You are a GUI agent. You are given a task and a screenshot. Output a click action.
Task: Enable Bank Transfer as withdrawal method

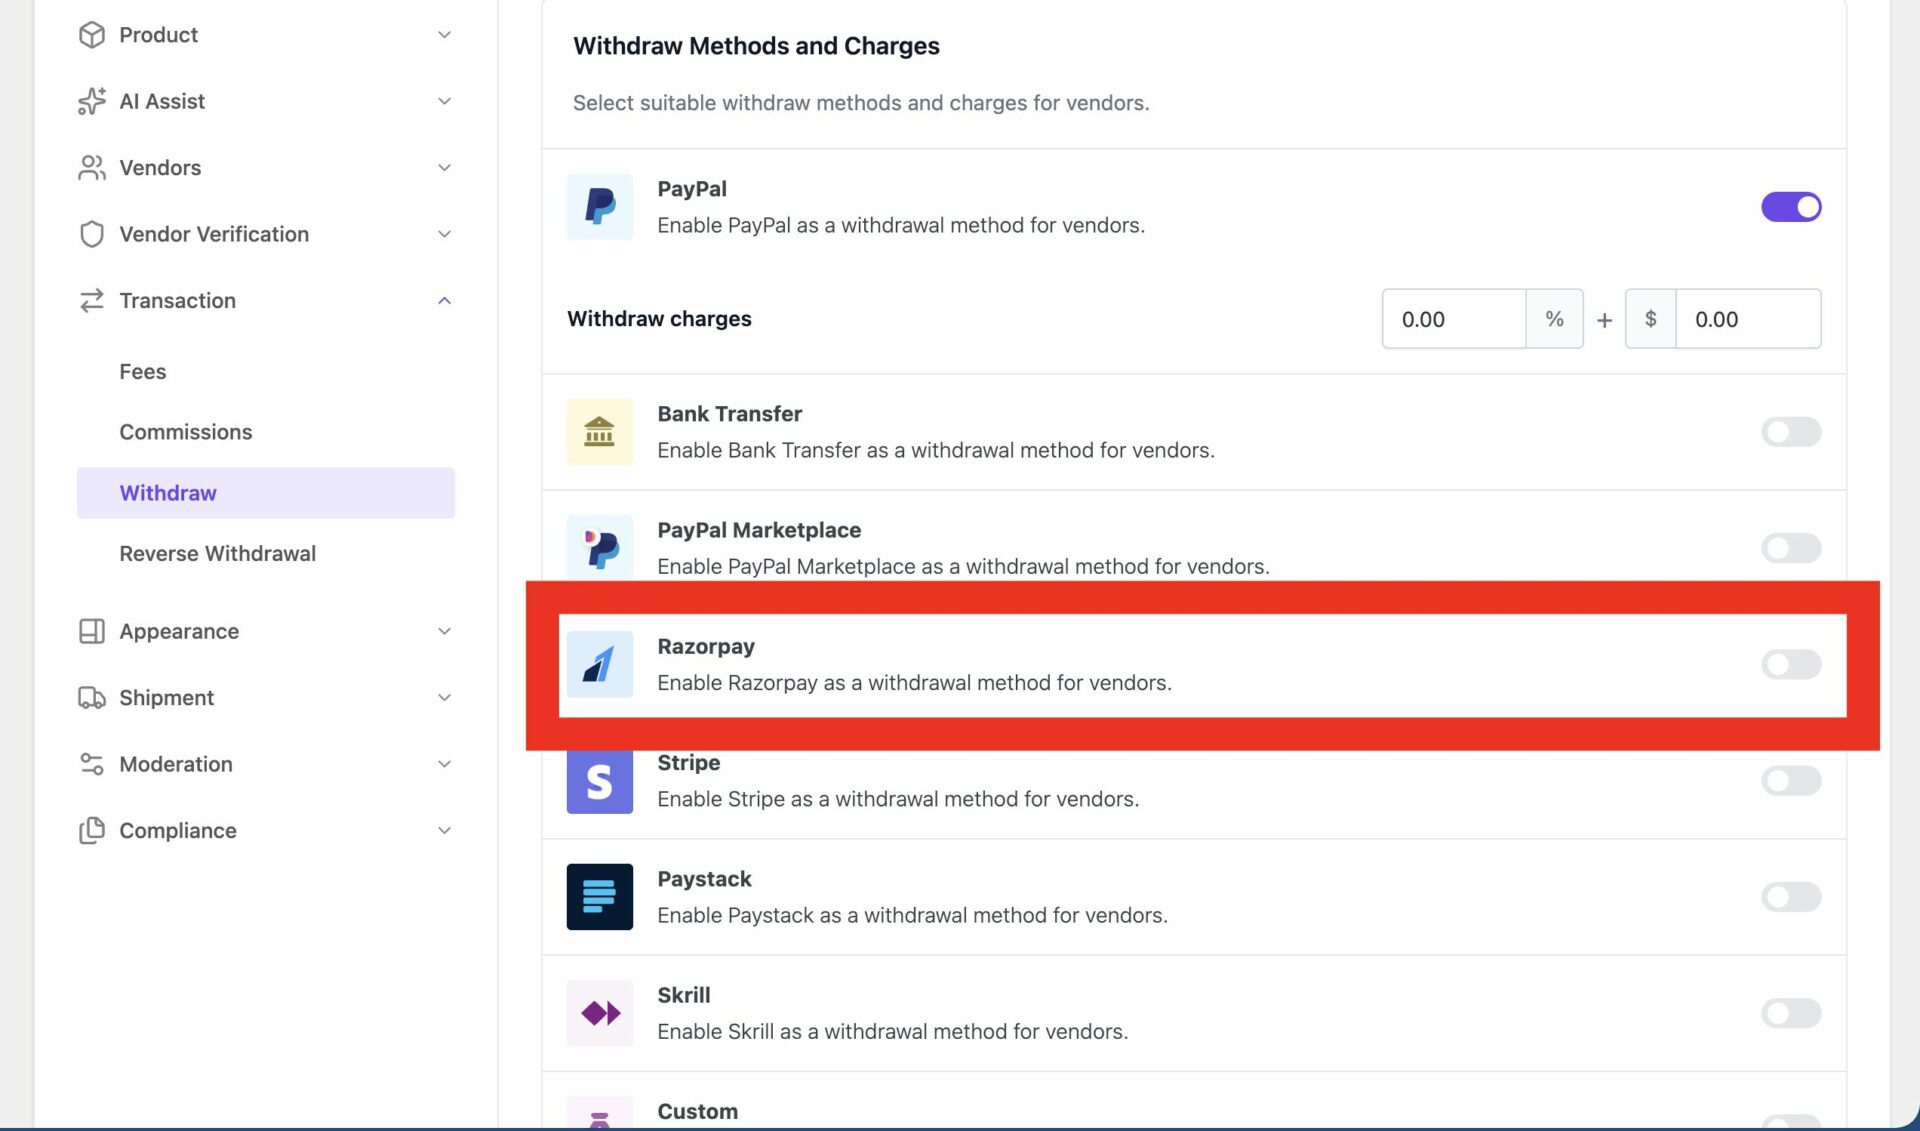1791,432
